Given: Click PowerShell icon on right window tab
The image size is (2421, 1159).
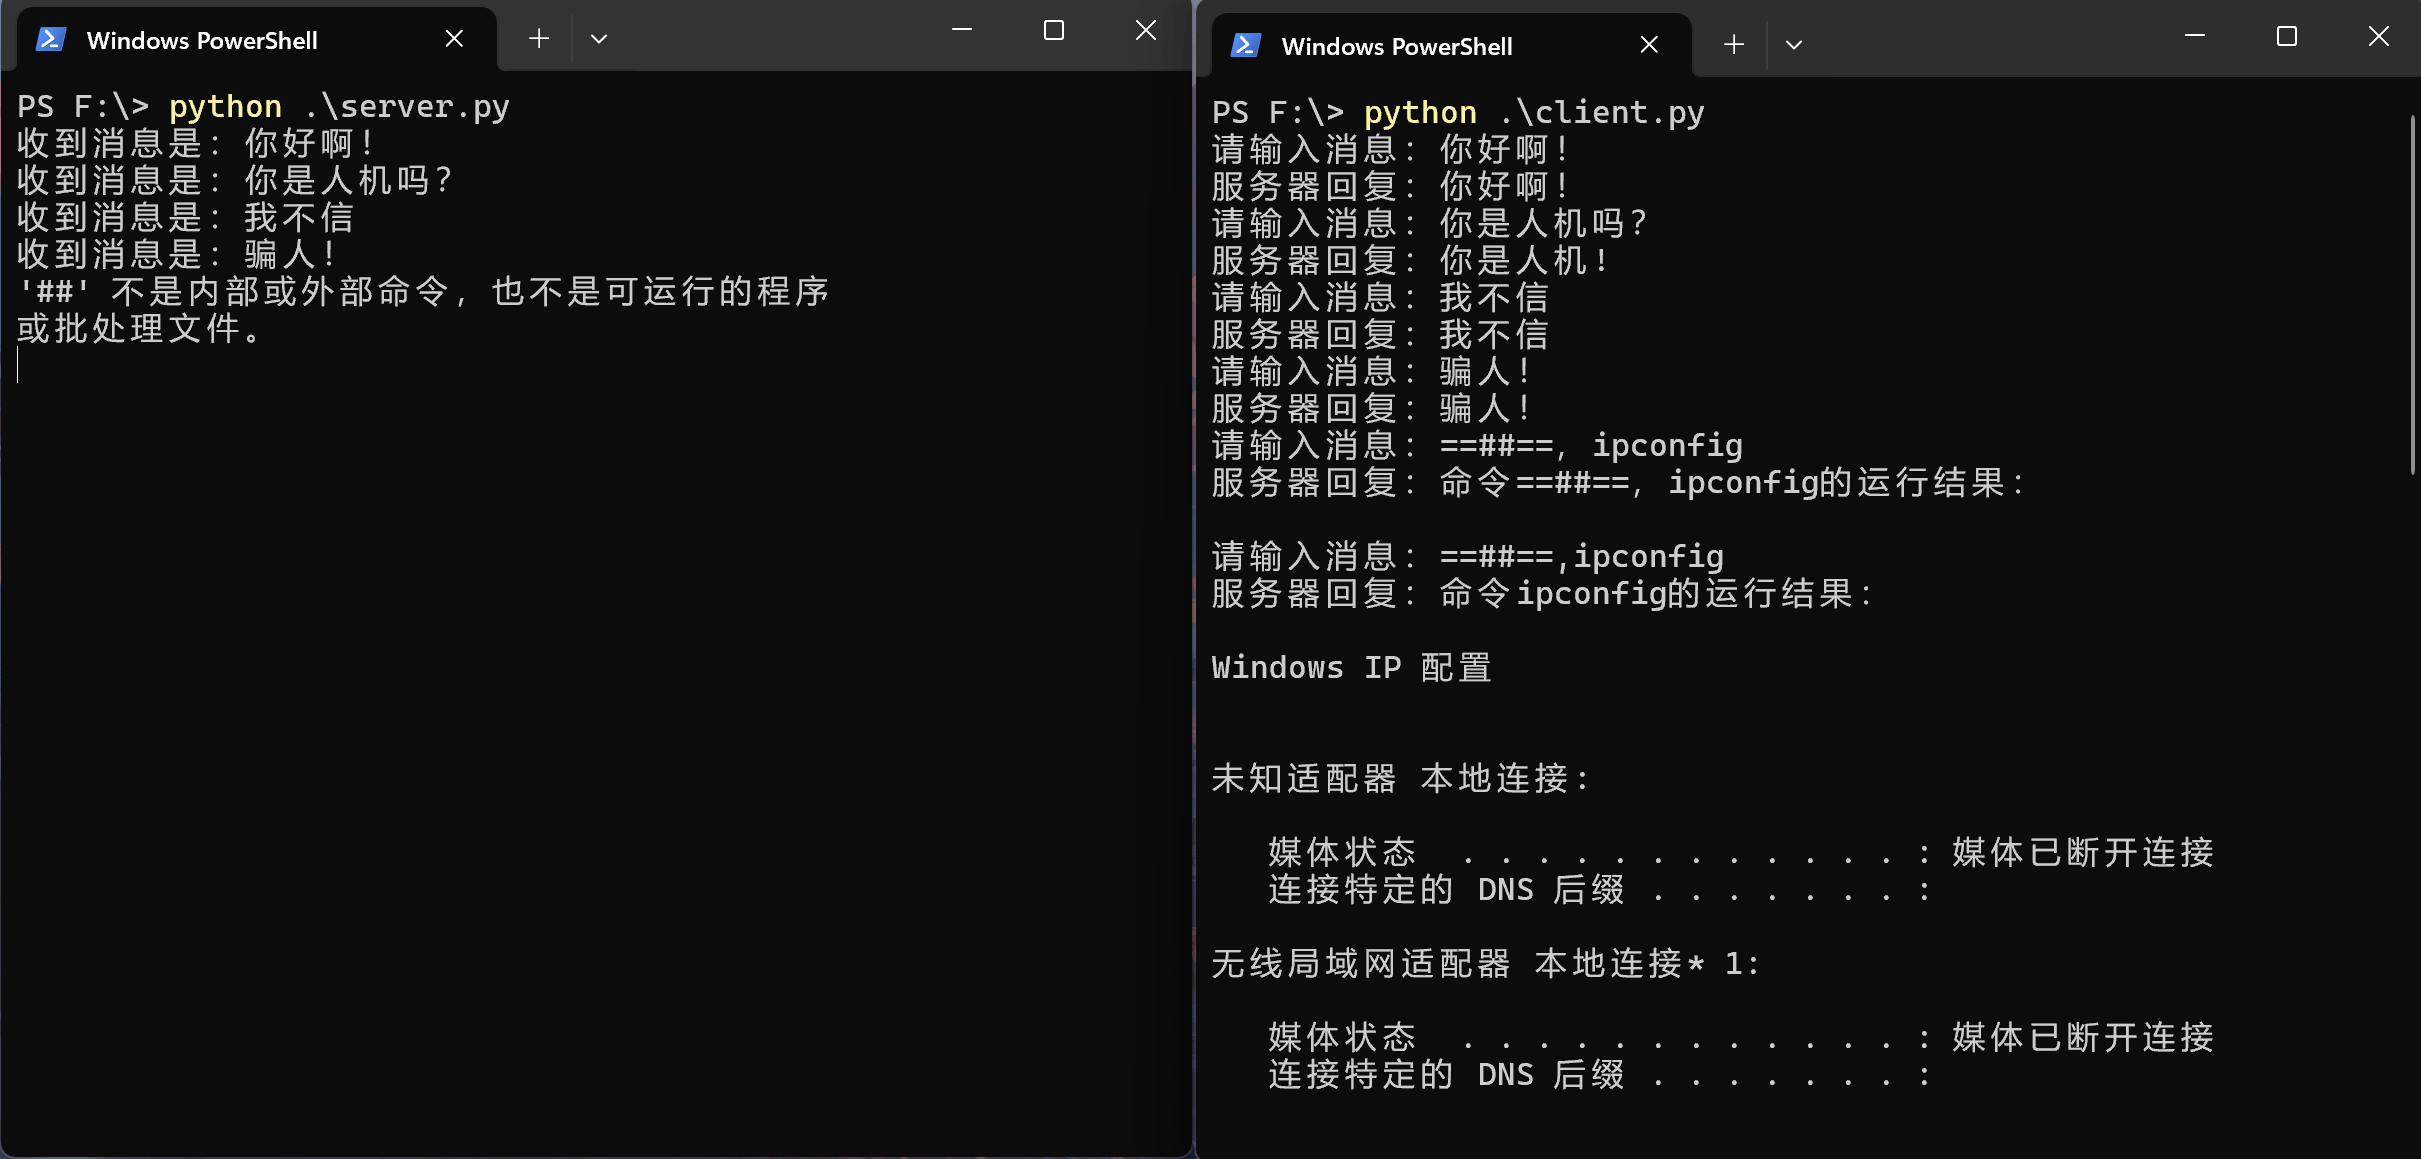Looking at the screenshot, I should (x=1246, y=46).
